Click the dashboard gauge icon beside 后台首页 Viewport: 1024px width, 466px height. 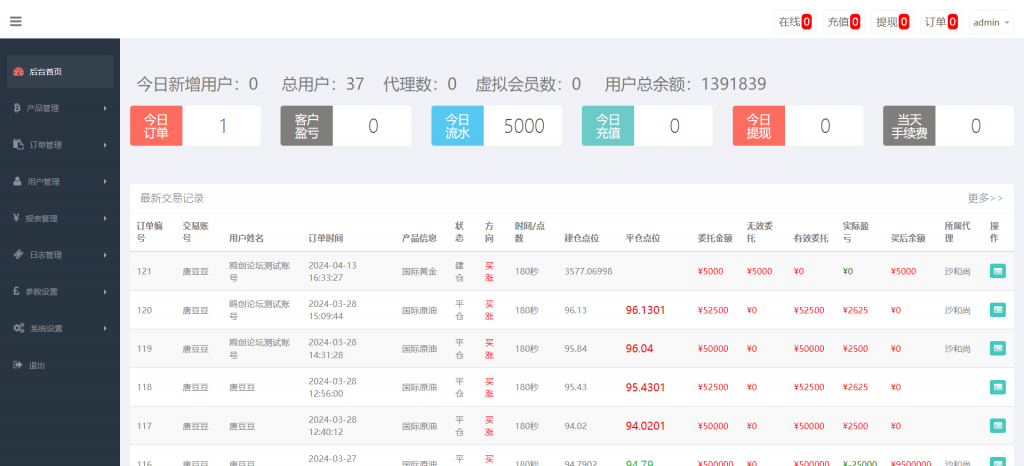19,72
